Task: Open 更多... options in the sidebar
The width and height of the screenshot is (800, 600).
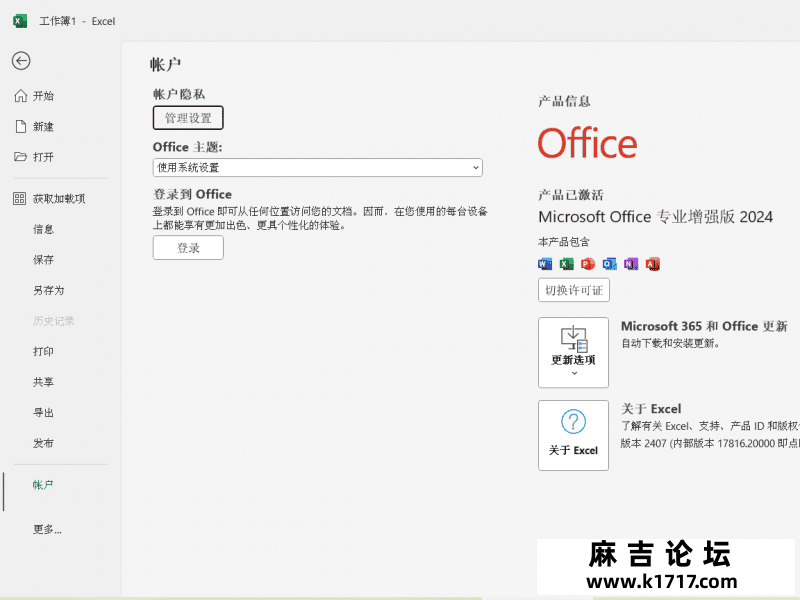Action: (x=47, y=530)
